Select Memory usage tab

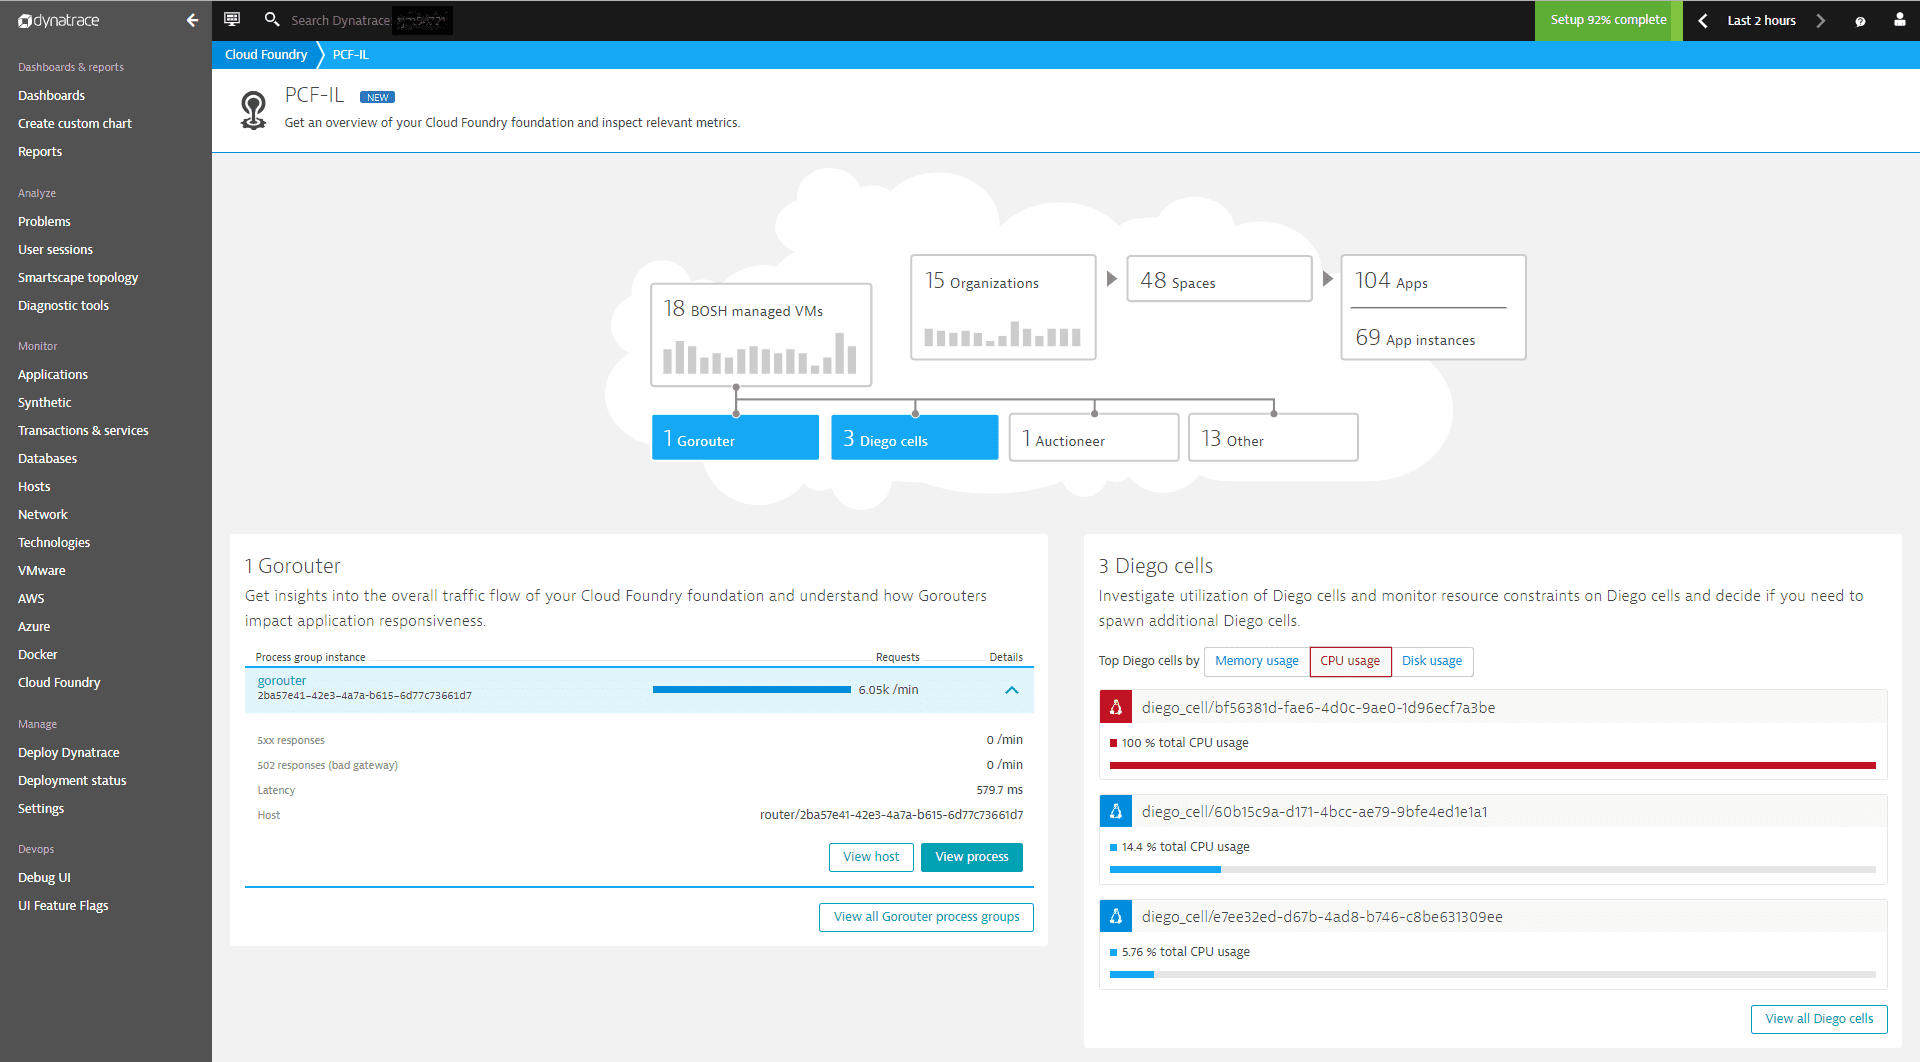pyautogui.click(x=1256, y=661)
